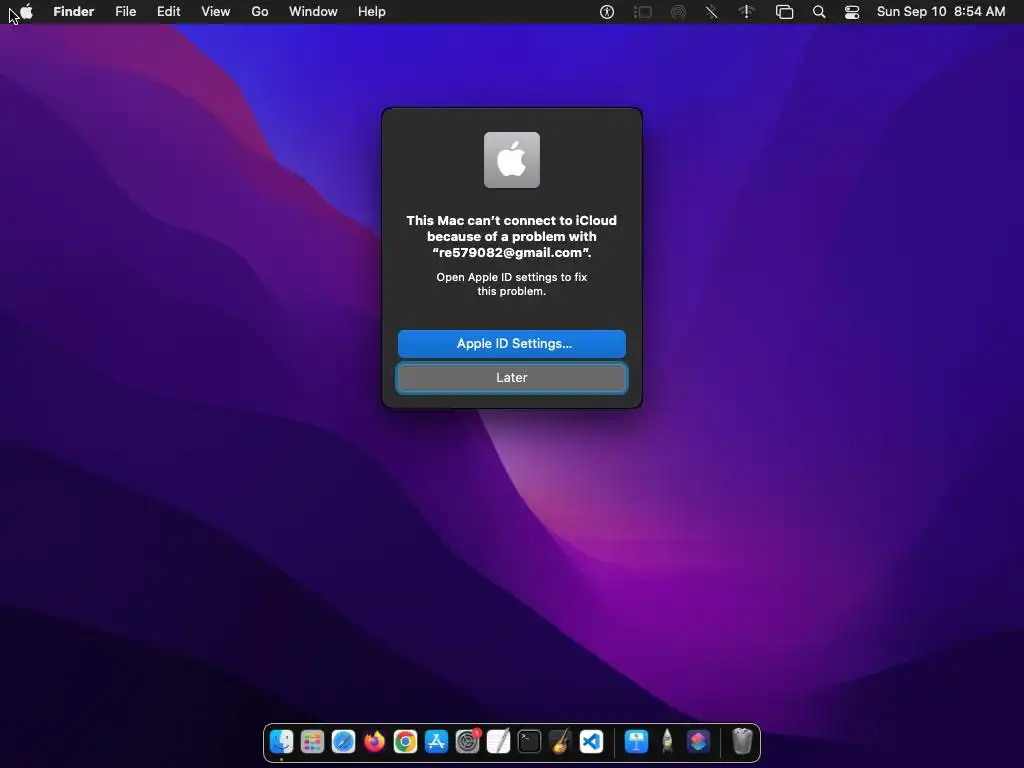Screen dimensions: 1024x768
Task: Open the Edit menu
Action: click(168, 12)
